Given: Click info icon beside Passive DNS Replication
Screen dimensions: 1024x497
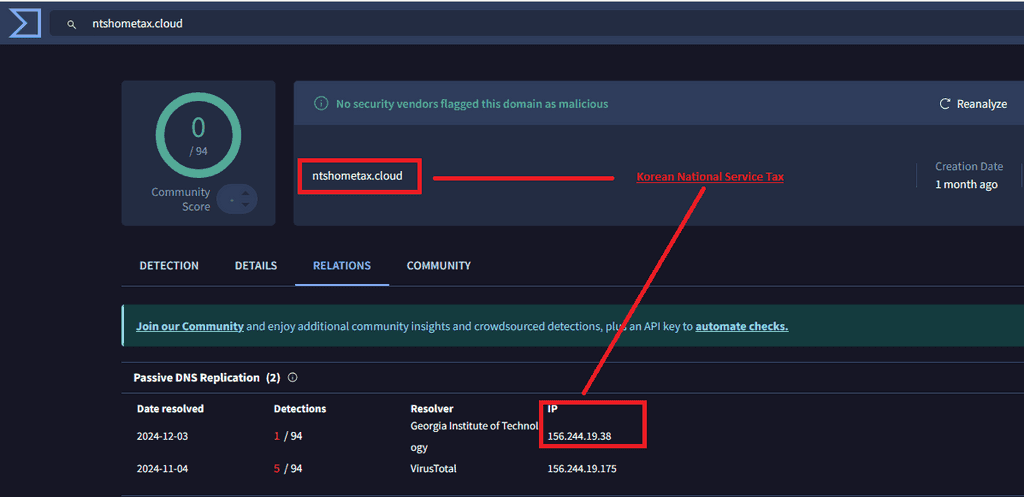Looking at the screenshot, I should point(293,378).
